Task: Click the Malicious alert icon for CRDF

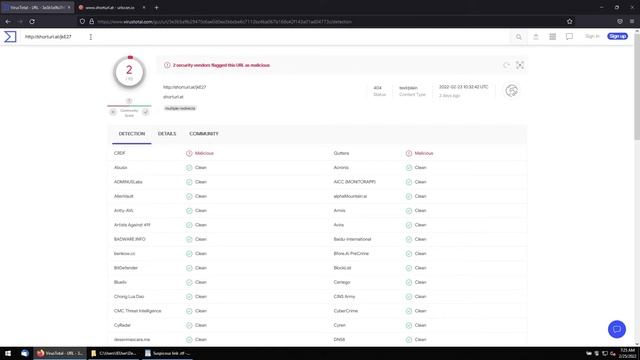Action: (x=189, y=153)
